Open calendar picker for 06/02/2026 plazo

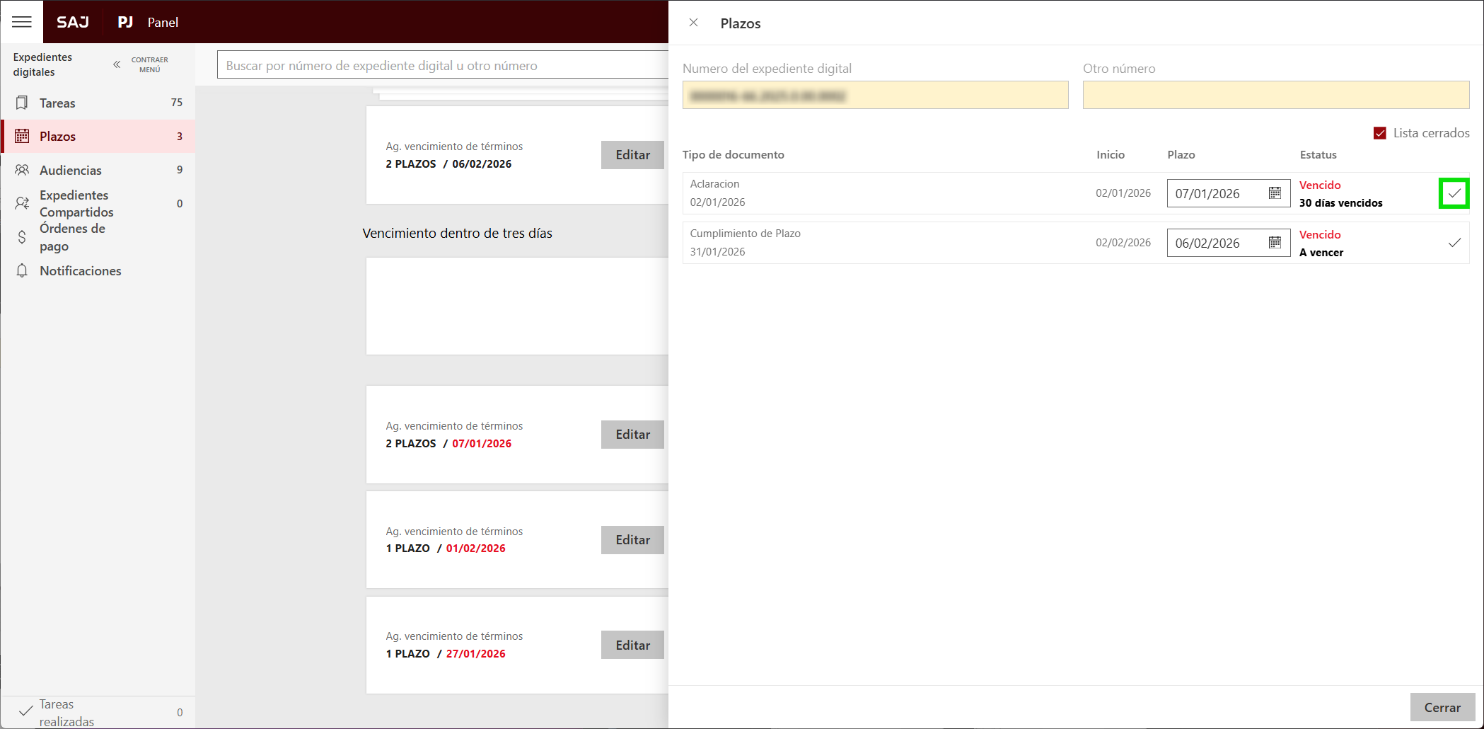point(1274,242)
